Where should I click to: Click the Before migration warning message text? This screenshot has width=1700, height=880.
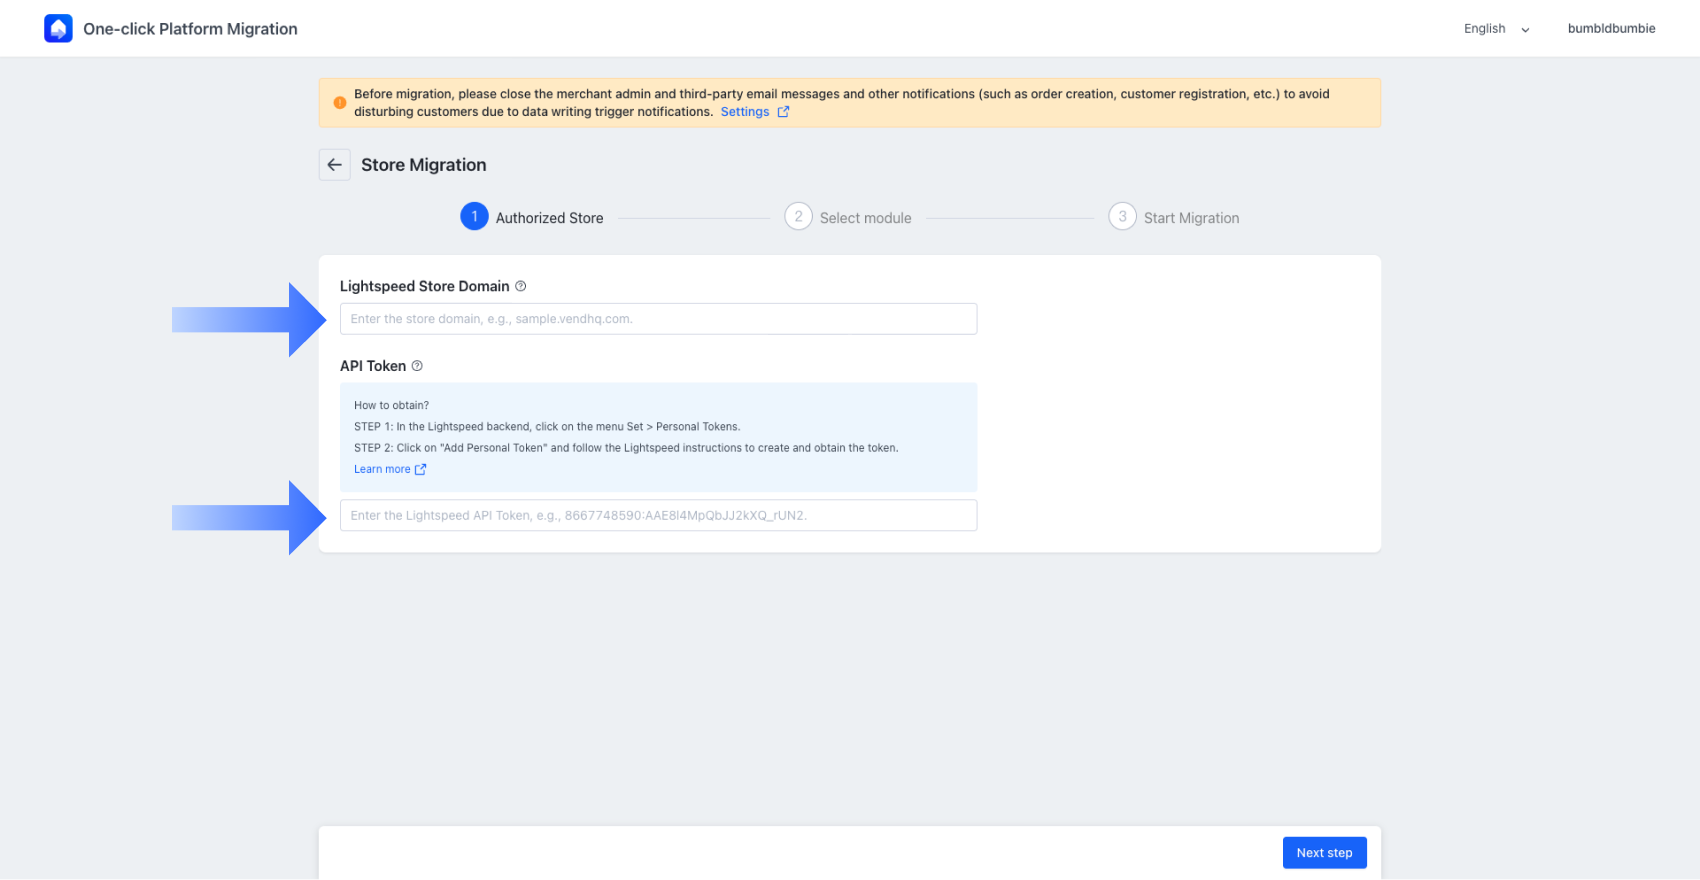[842, 103]
